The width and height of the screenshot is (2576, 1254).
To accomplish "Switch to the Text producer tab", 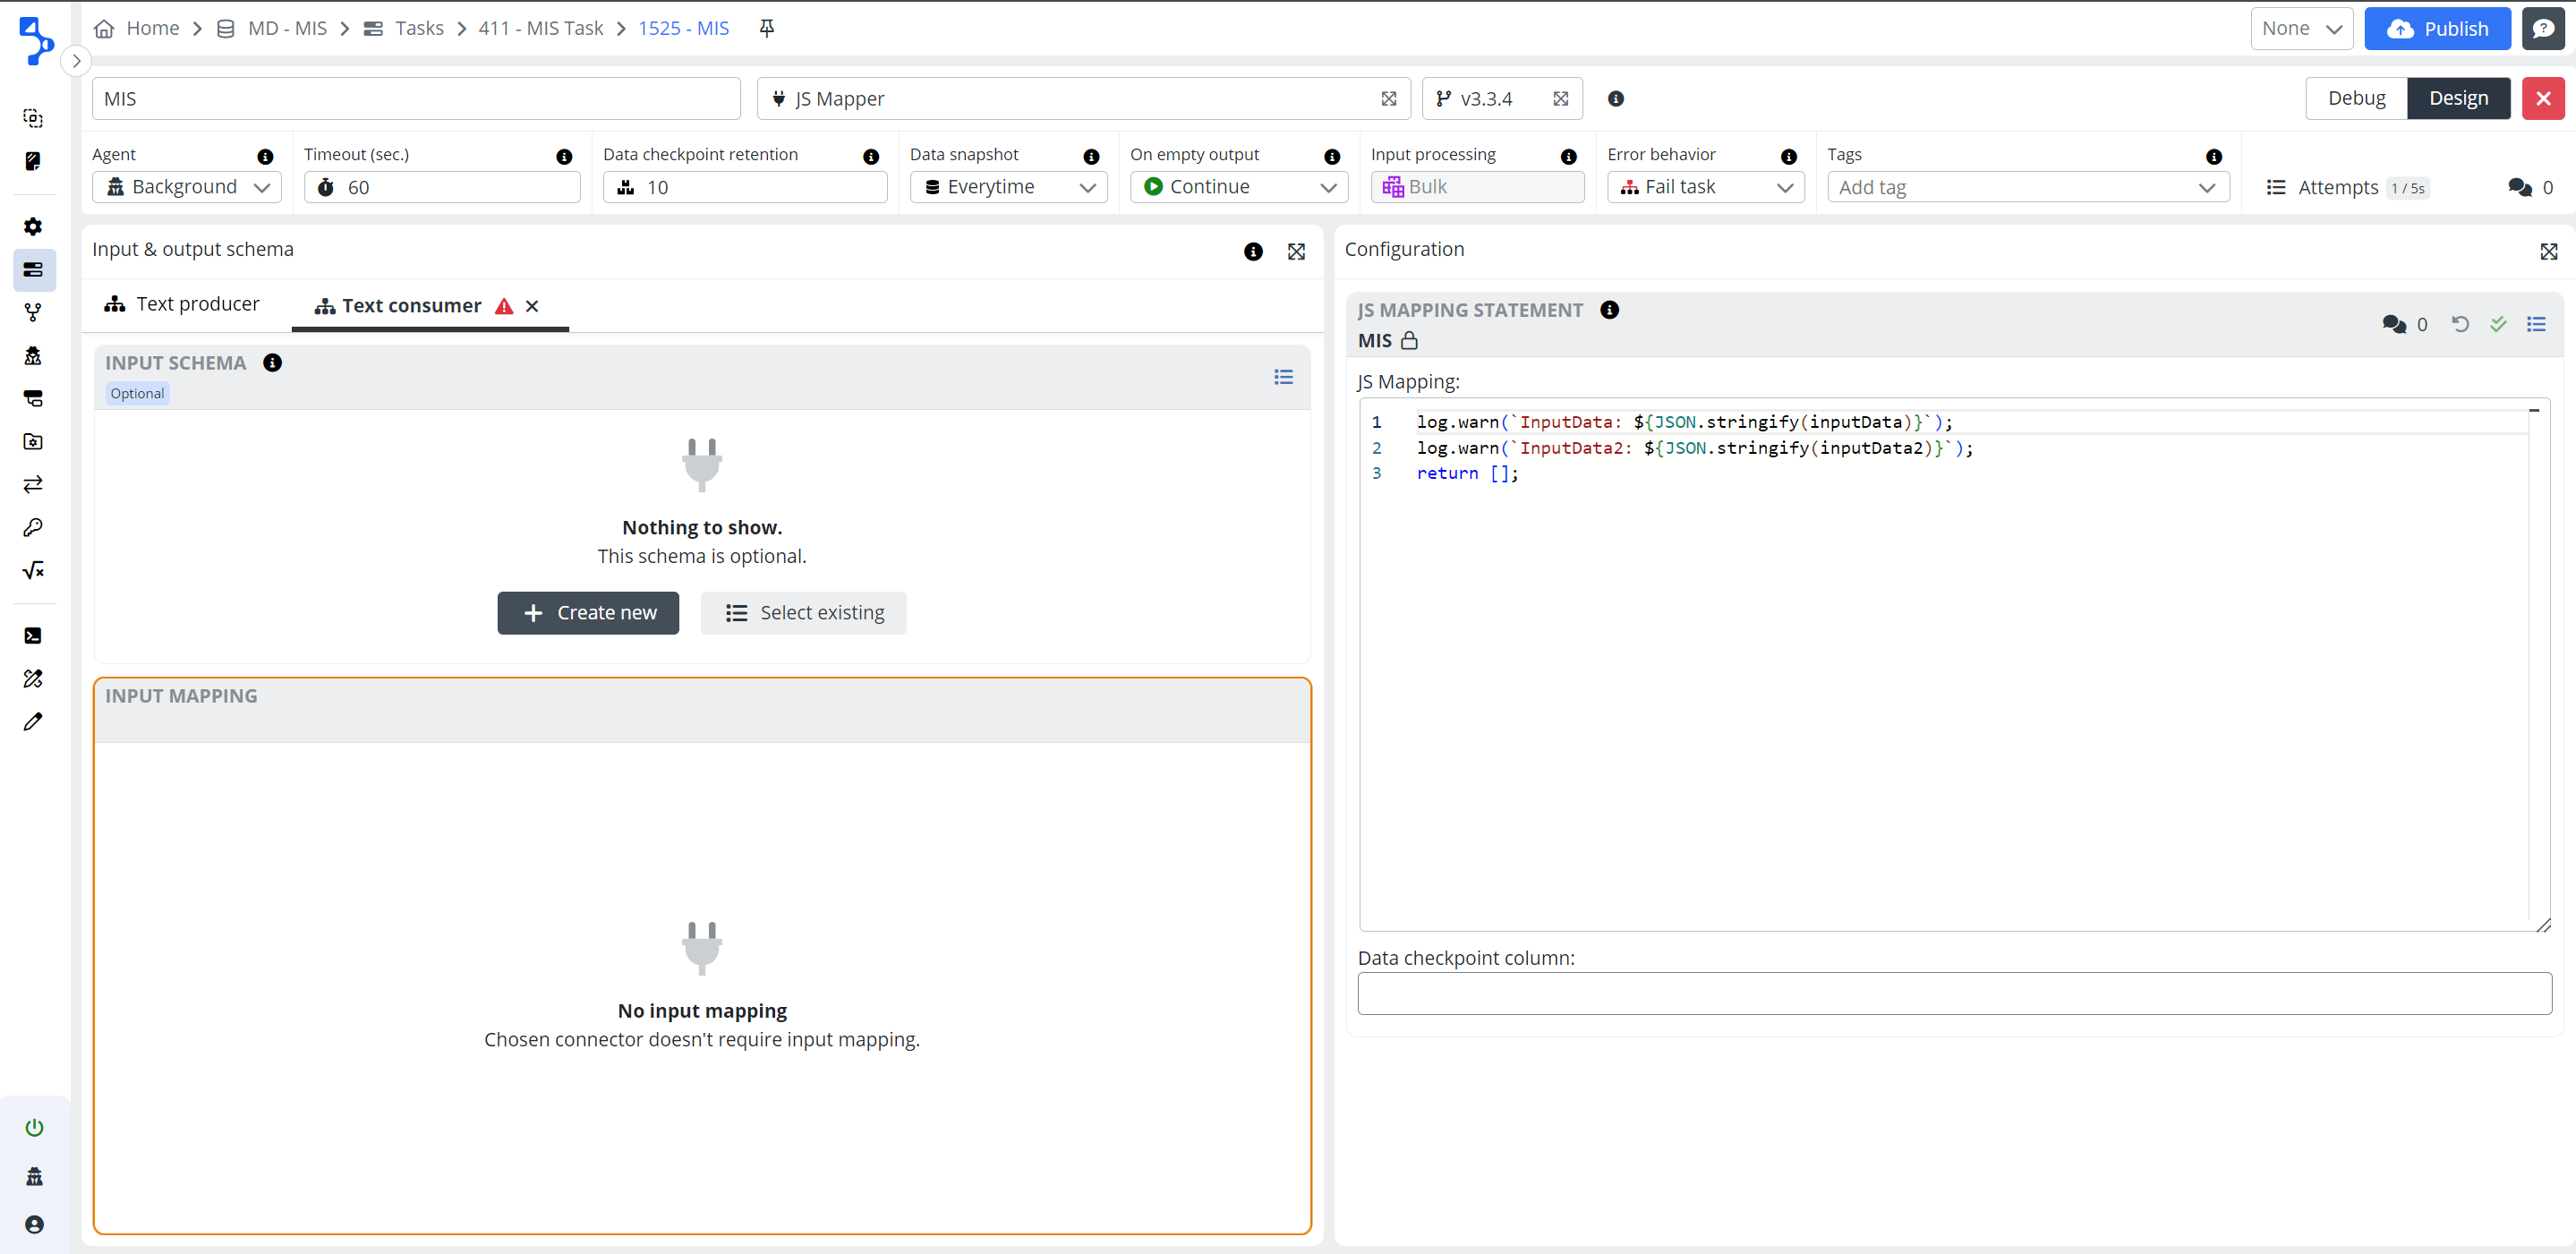I will pyautogui.click(x=183, y=304).
